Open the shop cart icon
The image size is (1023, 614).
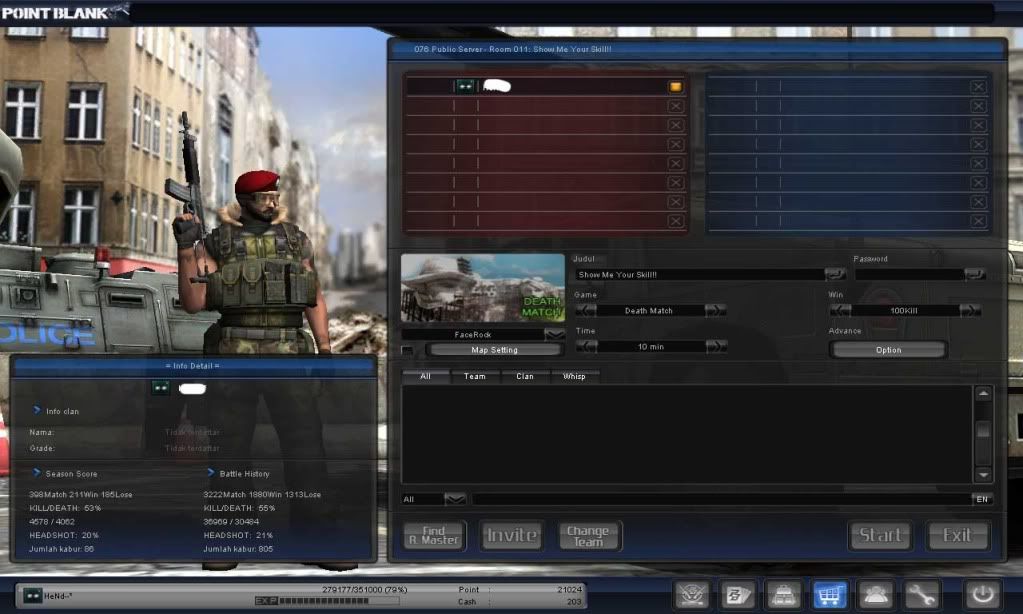[829, 594]
